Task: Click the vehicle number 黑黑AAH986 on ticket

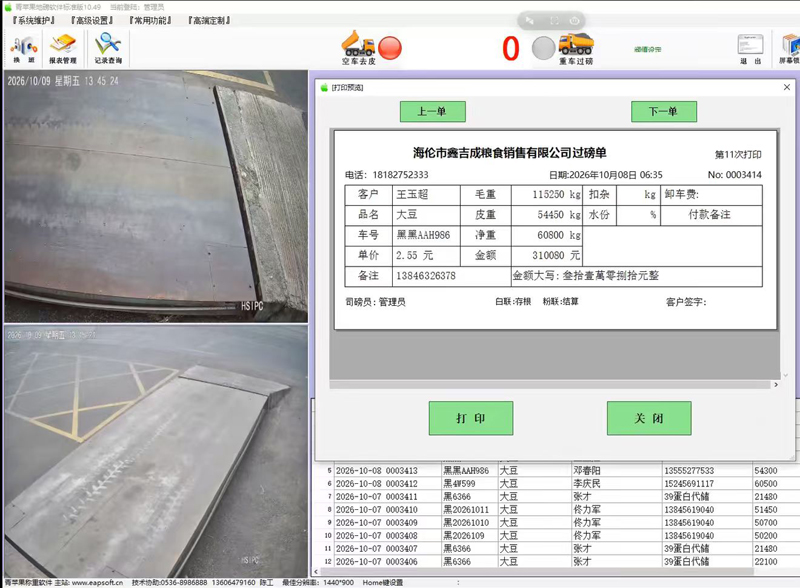Action: click(x=423, y=235)
